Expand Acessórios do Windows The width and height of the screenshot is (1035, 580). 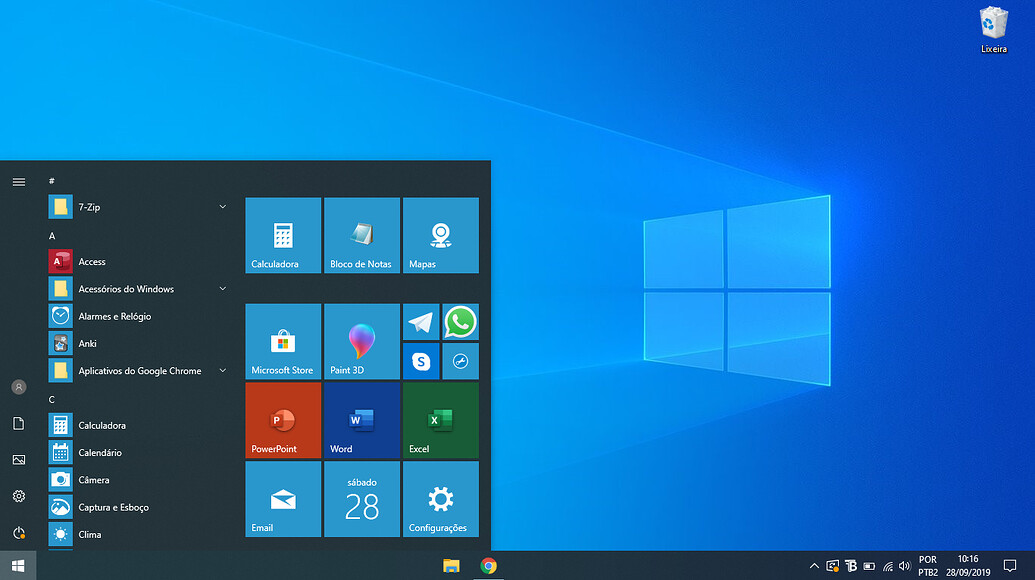pyautogui.click(x=222, y=288)
